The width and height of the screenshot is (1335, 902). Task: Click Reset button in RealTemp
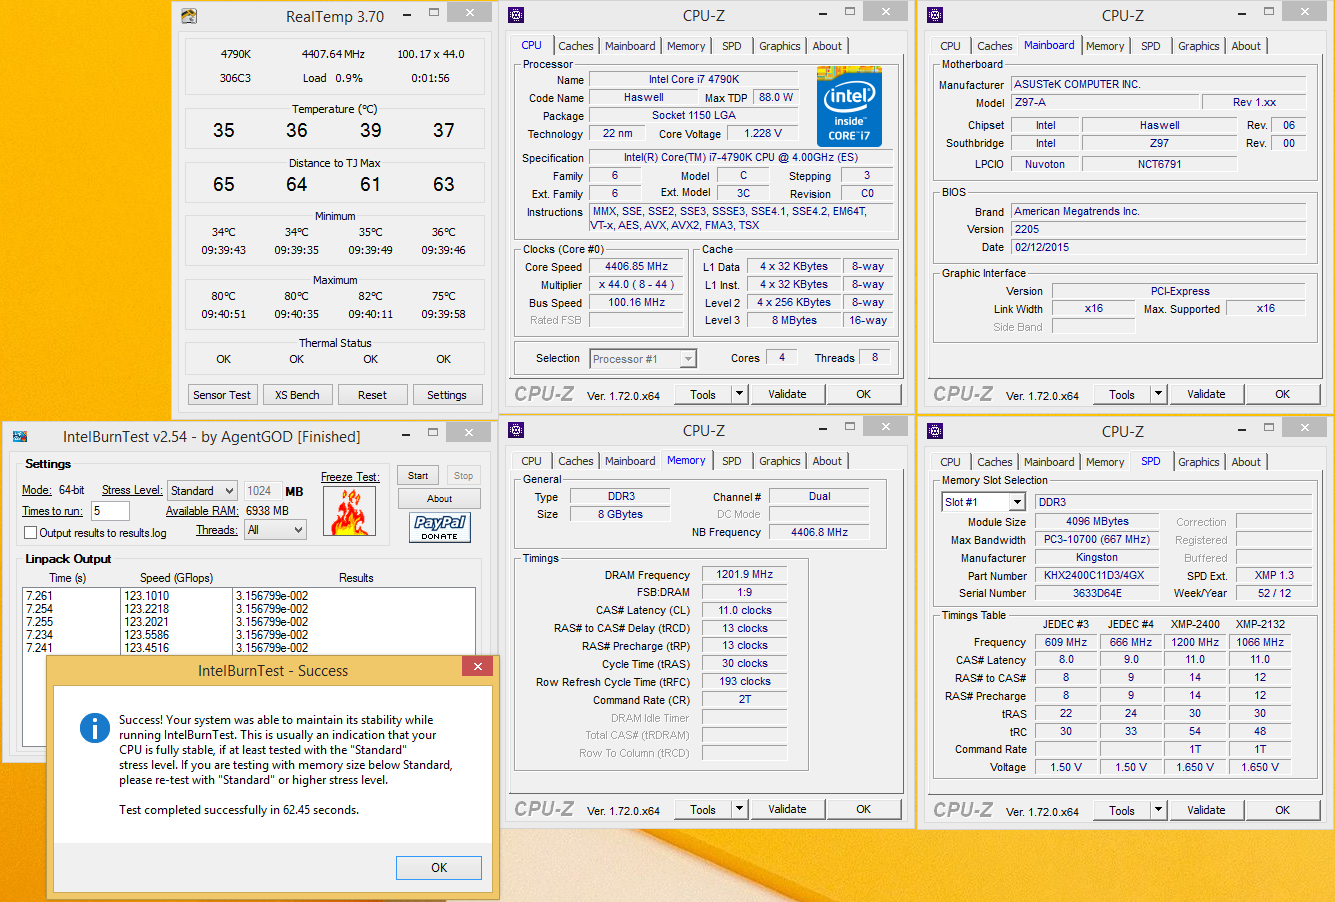(372, 395)
